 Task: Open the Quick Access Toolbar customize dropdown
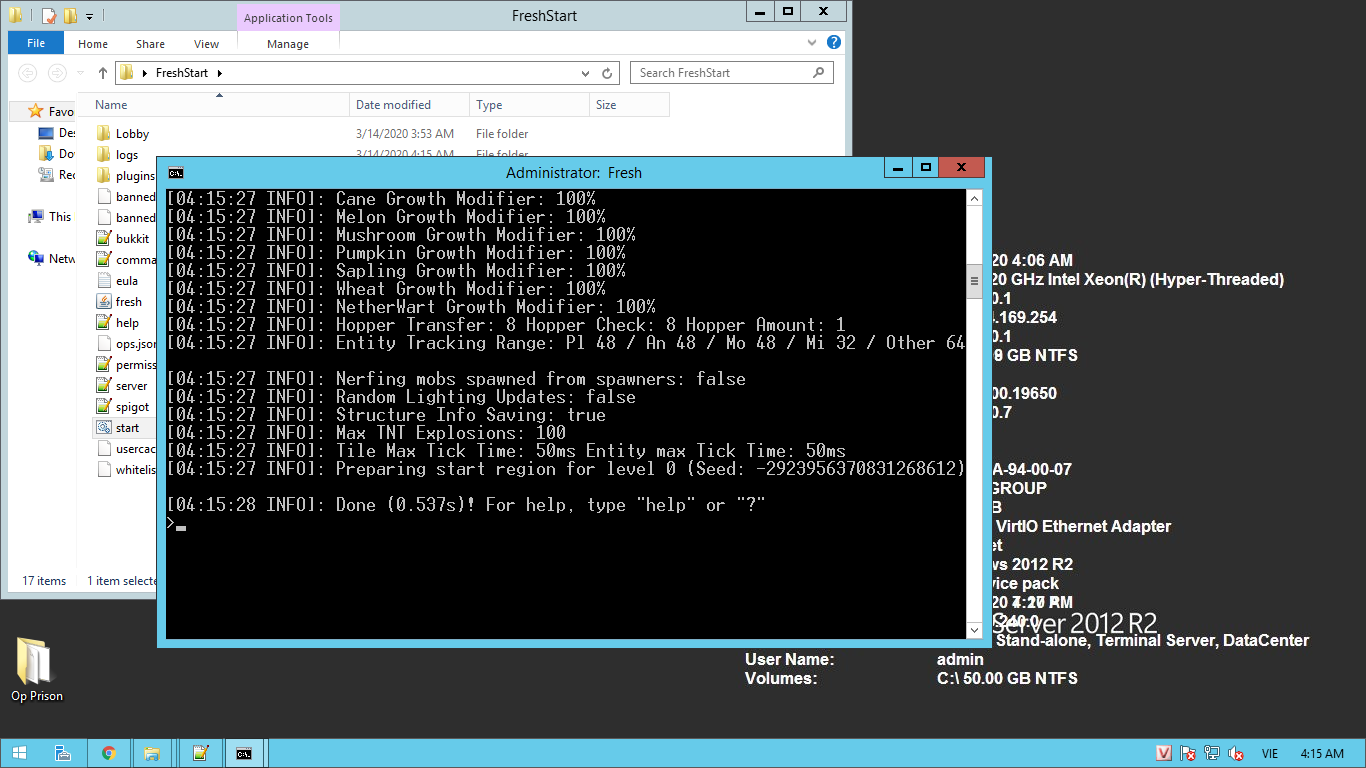tap(90, 16)
